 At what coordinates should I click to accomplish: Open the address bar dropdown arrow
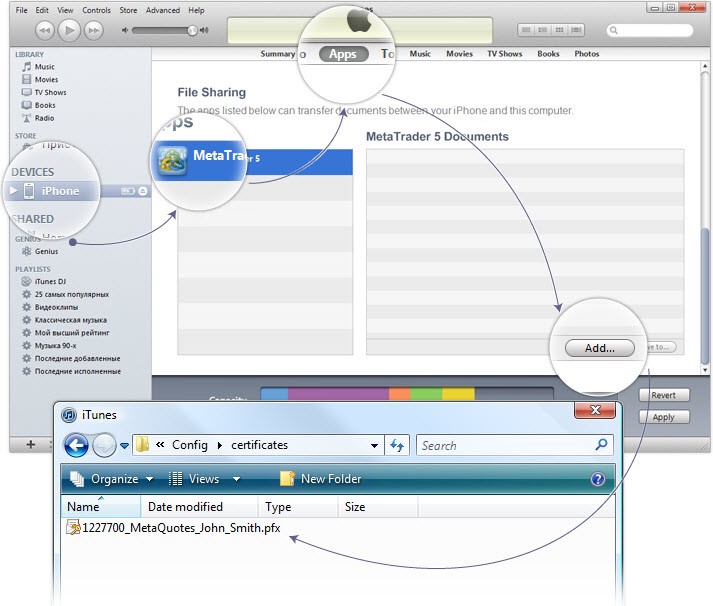point(374,446)
